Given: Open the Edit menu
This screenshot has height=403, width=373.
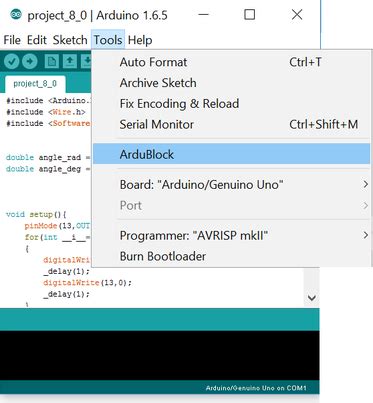Looking at the screenshot, I should 37,40.
